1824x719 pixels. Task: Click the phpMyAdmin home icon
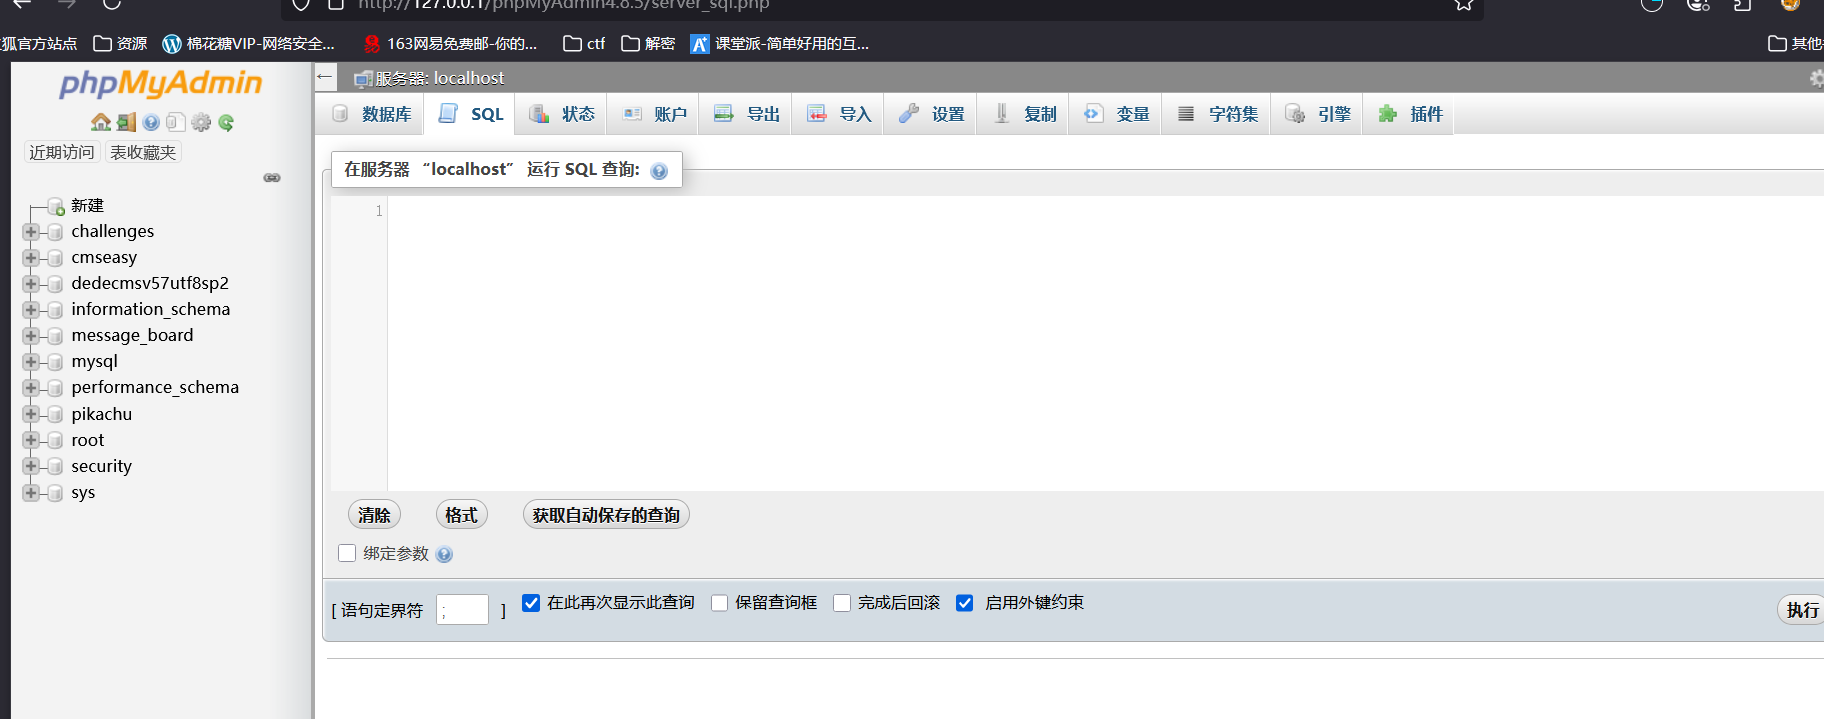coord(101,122)
